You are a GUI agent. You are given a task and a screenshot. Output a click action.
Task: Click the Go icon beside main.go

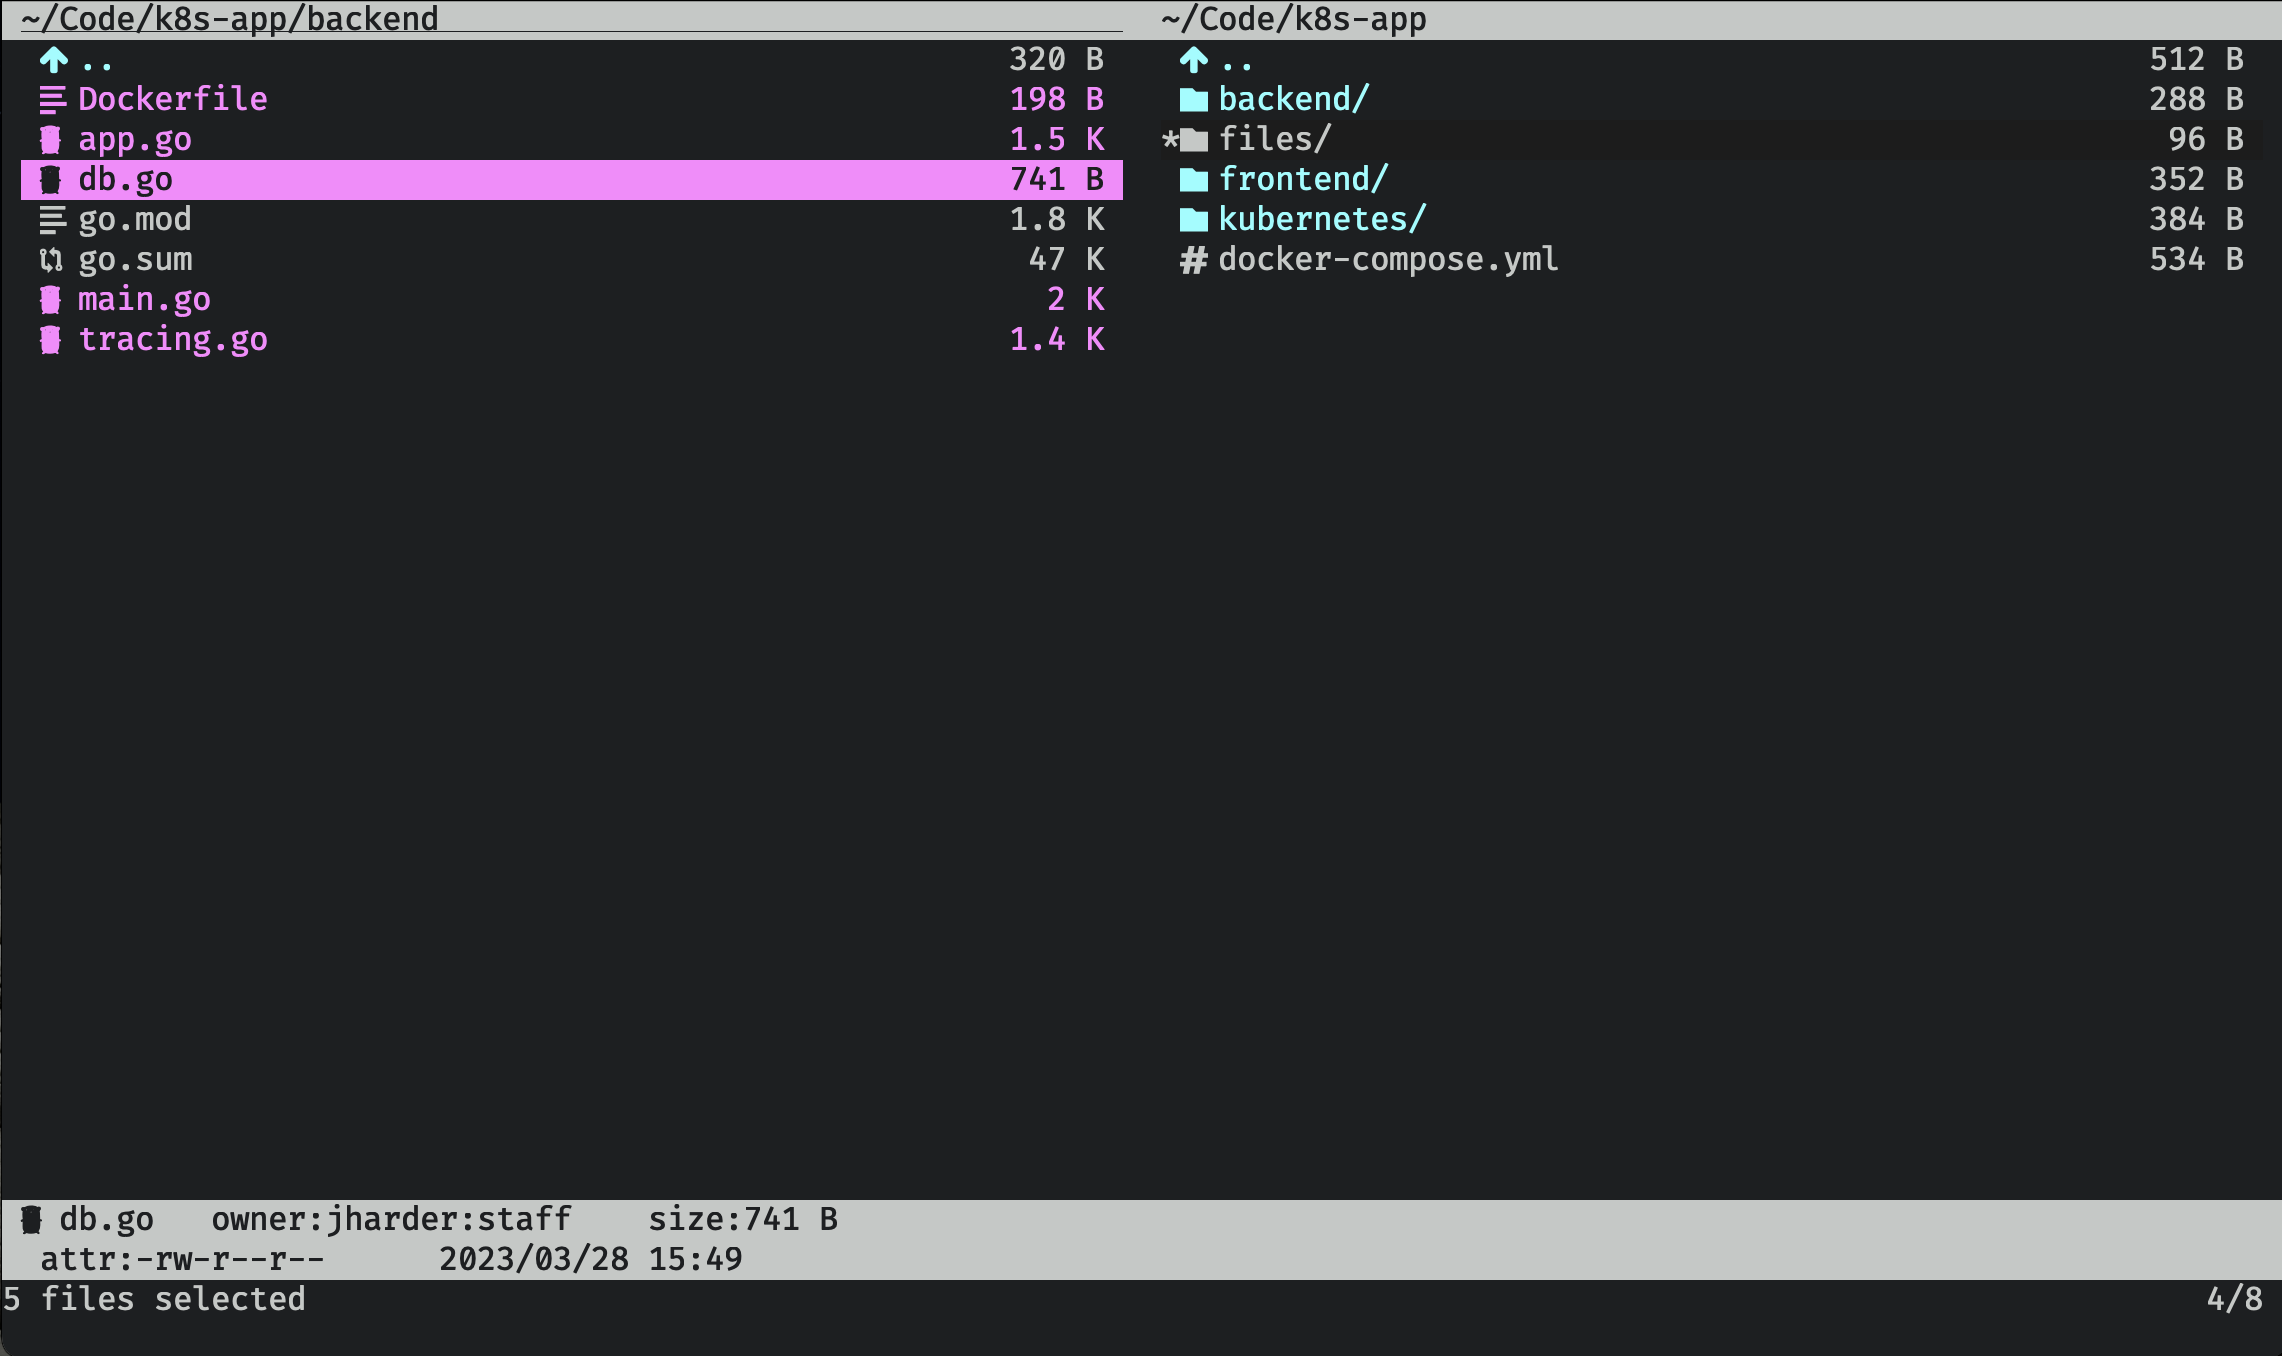(50, 300)
